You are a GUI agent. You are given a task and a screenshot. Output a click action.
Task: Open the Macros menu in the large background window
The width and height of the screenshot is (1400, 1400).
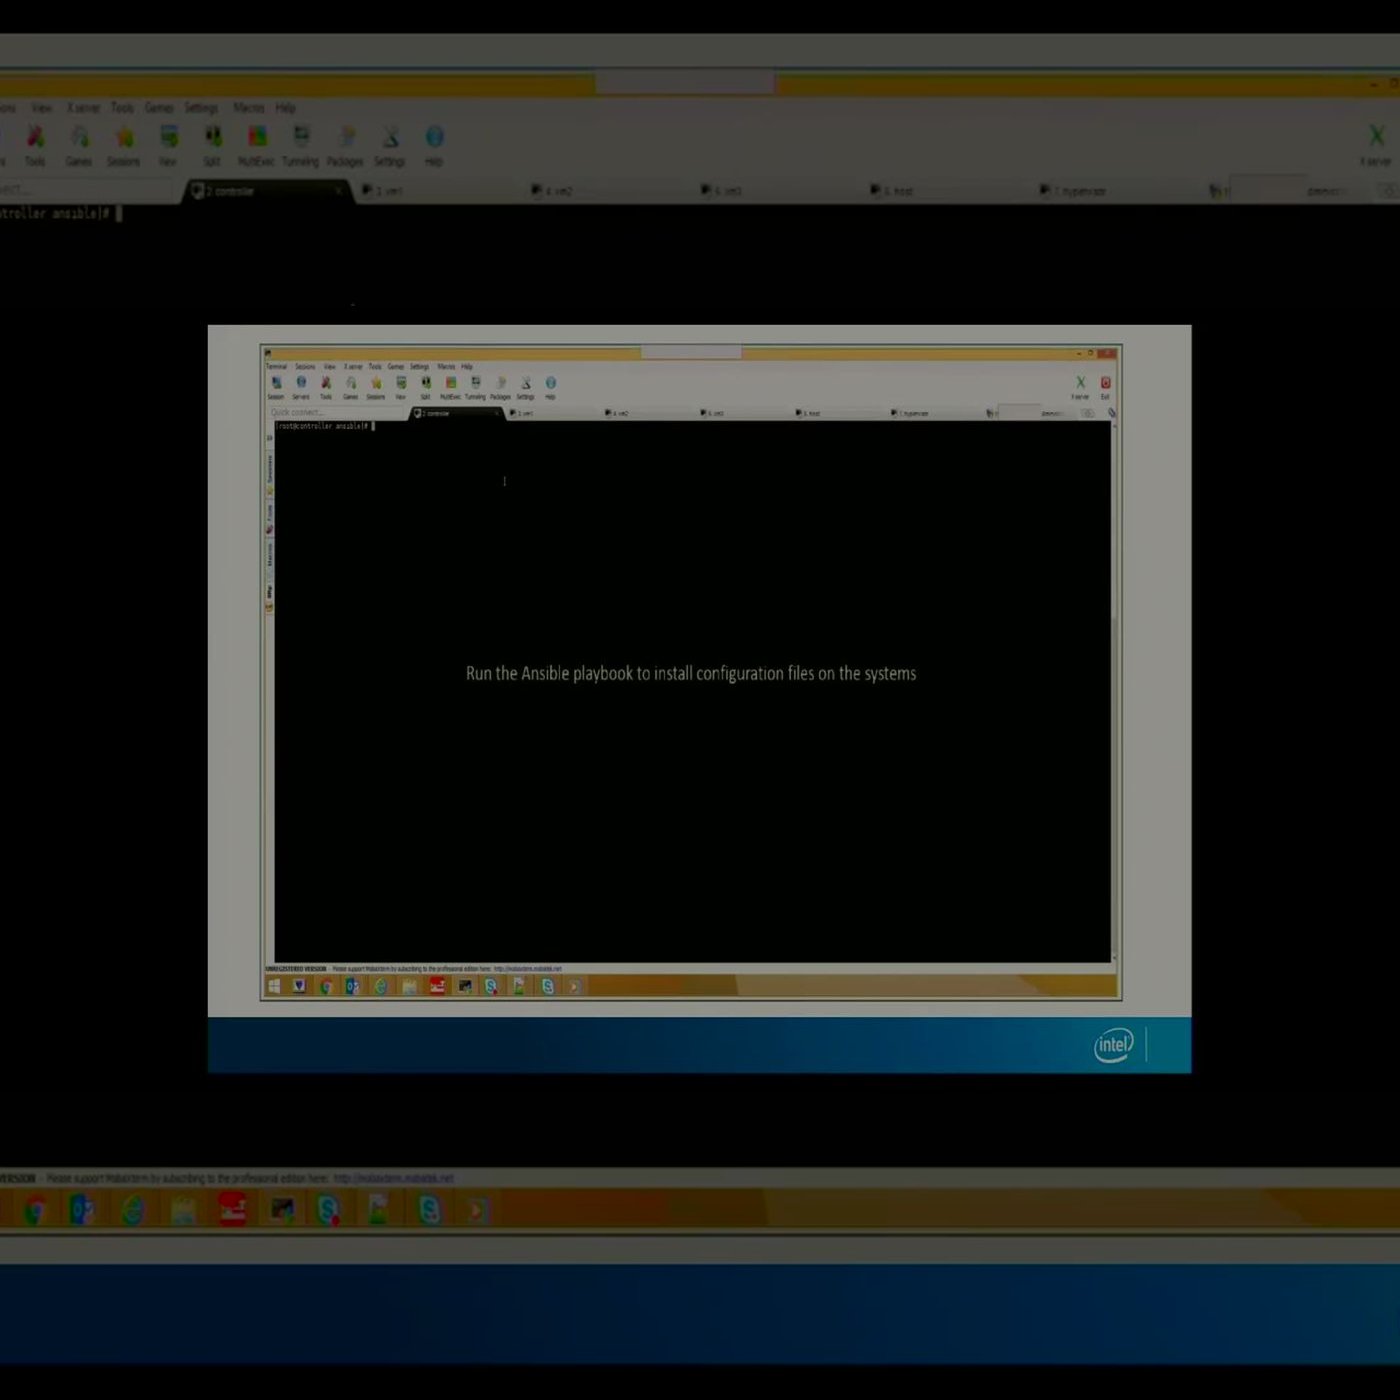249,108
